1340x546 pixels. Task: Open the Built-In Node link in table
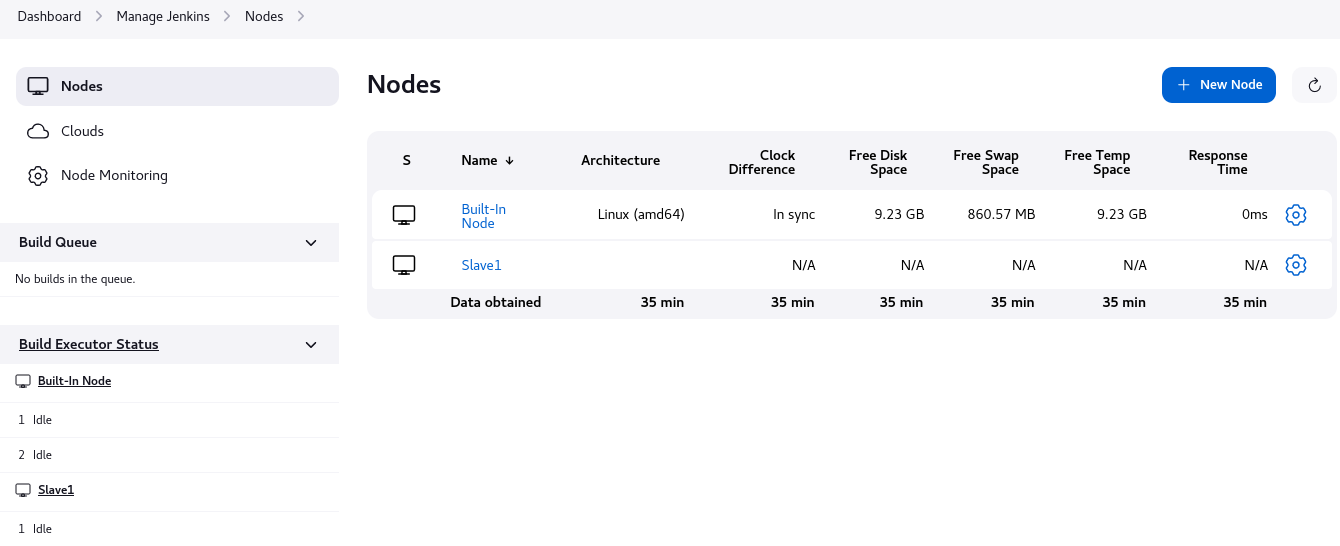(x=484, y=216)
